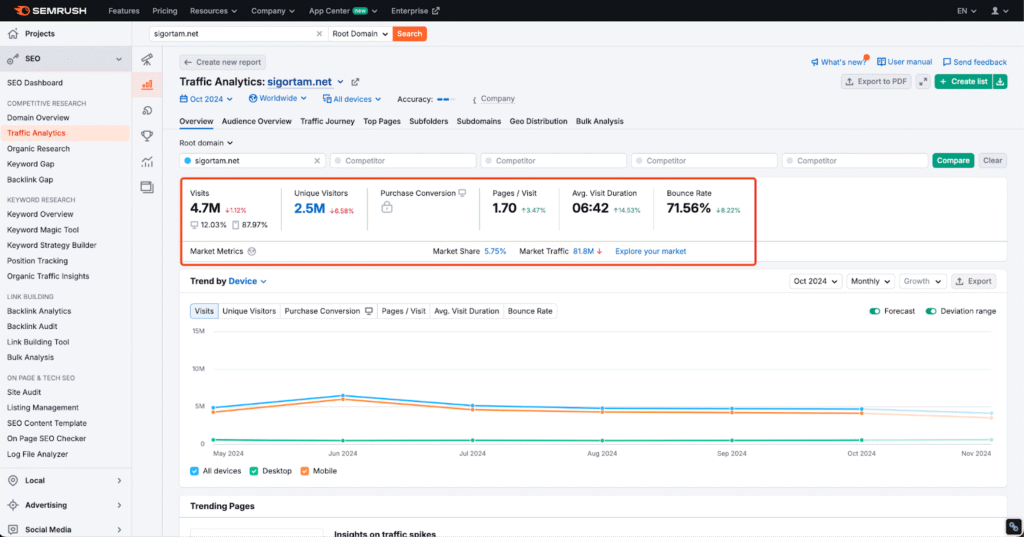Image resolution: width=1024 pixels, height=537 pixels.
Task: Switch to the Top Pages tab
Action: tap(382, 121)
